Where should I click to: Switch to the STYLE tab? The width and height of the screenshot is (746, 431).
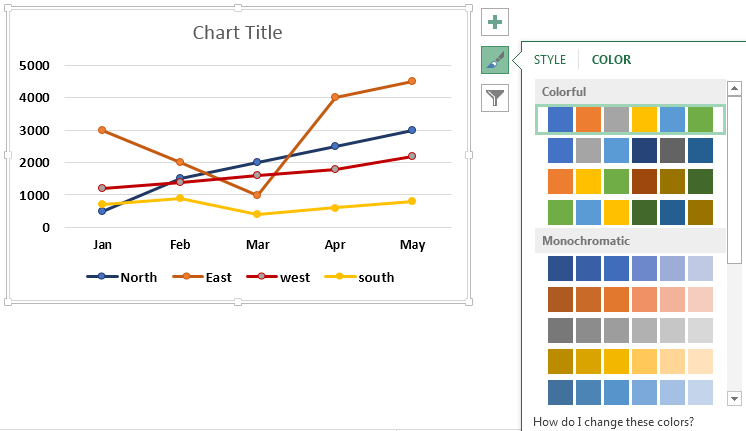pos(550,59)
